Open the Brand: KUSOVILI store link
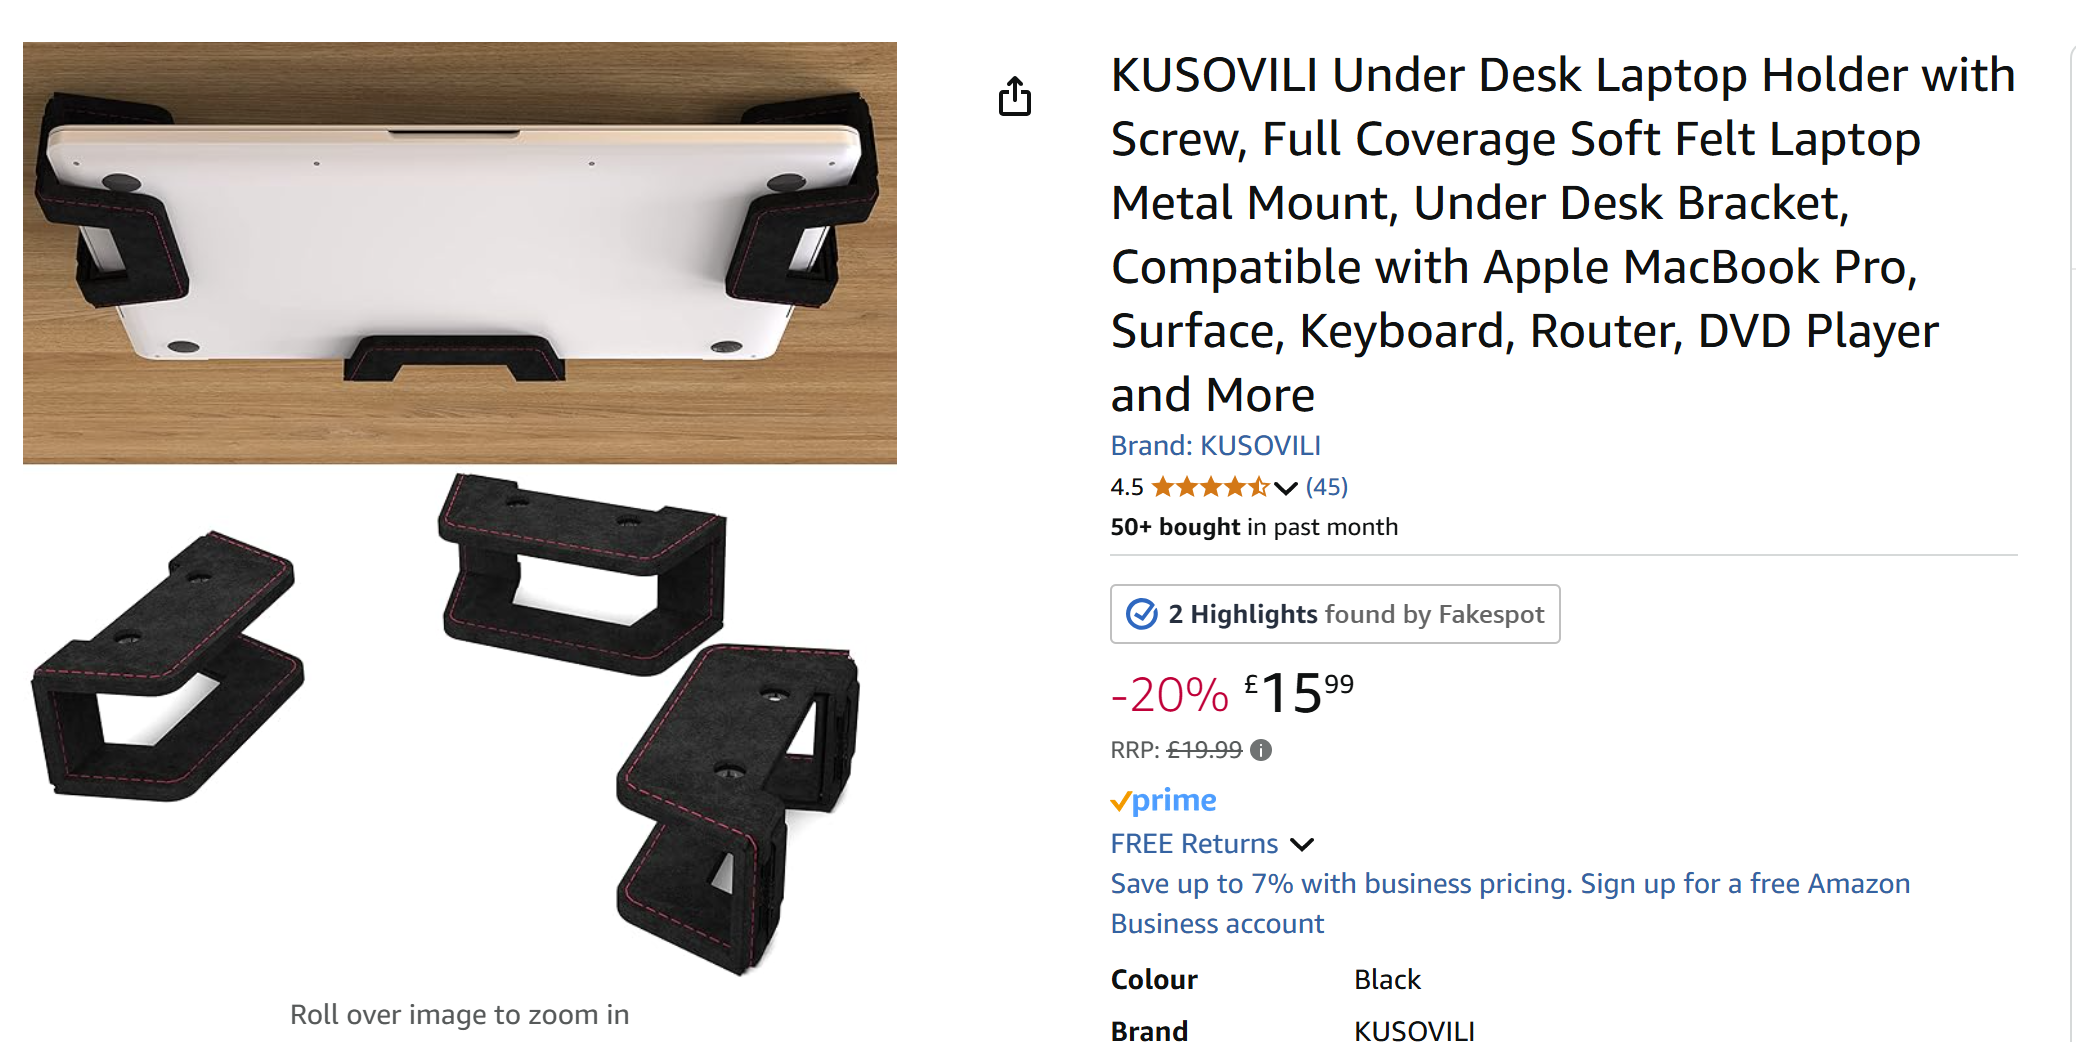 click(1215, 445)
